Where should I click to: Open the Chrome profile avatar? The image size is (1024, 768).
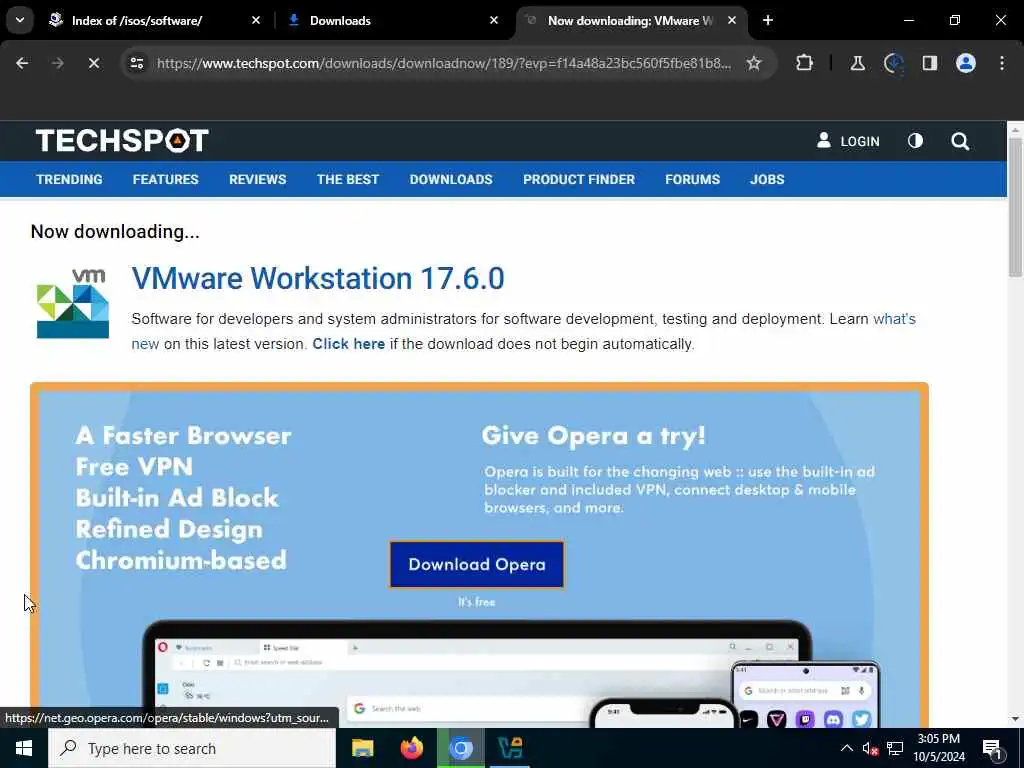pyautogui.click(x=965, y=63)
